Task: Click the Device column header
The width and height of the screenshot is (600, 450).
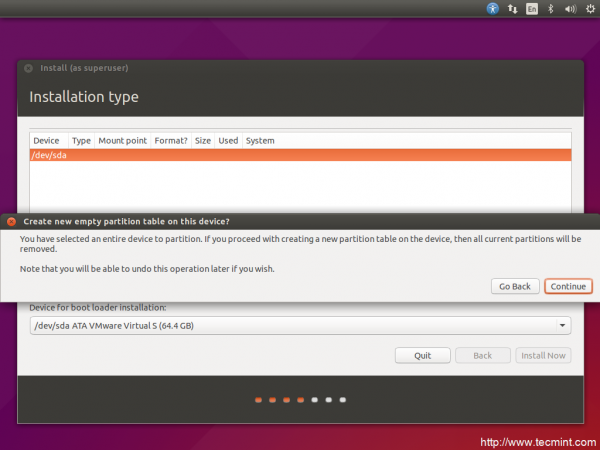Action: pos(47,141)
